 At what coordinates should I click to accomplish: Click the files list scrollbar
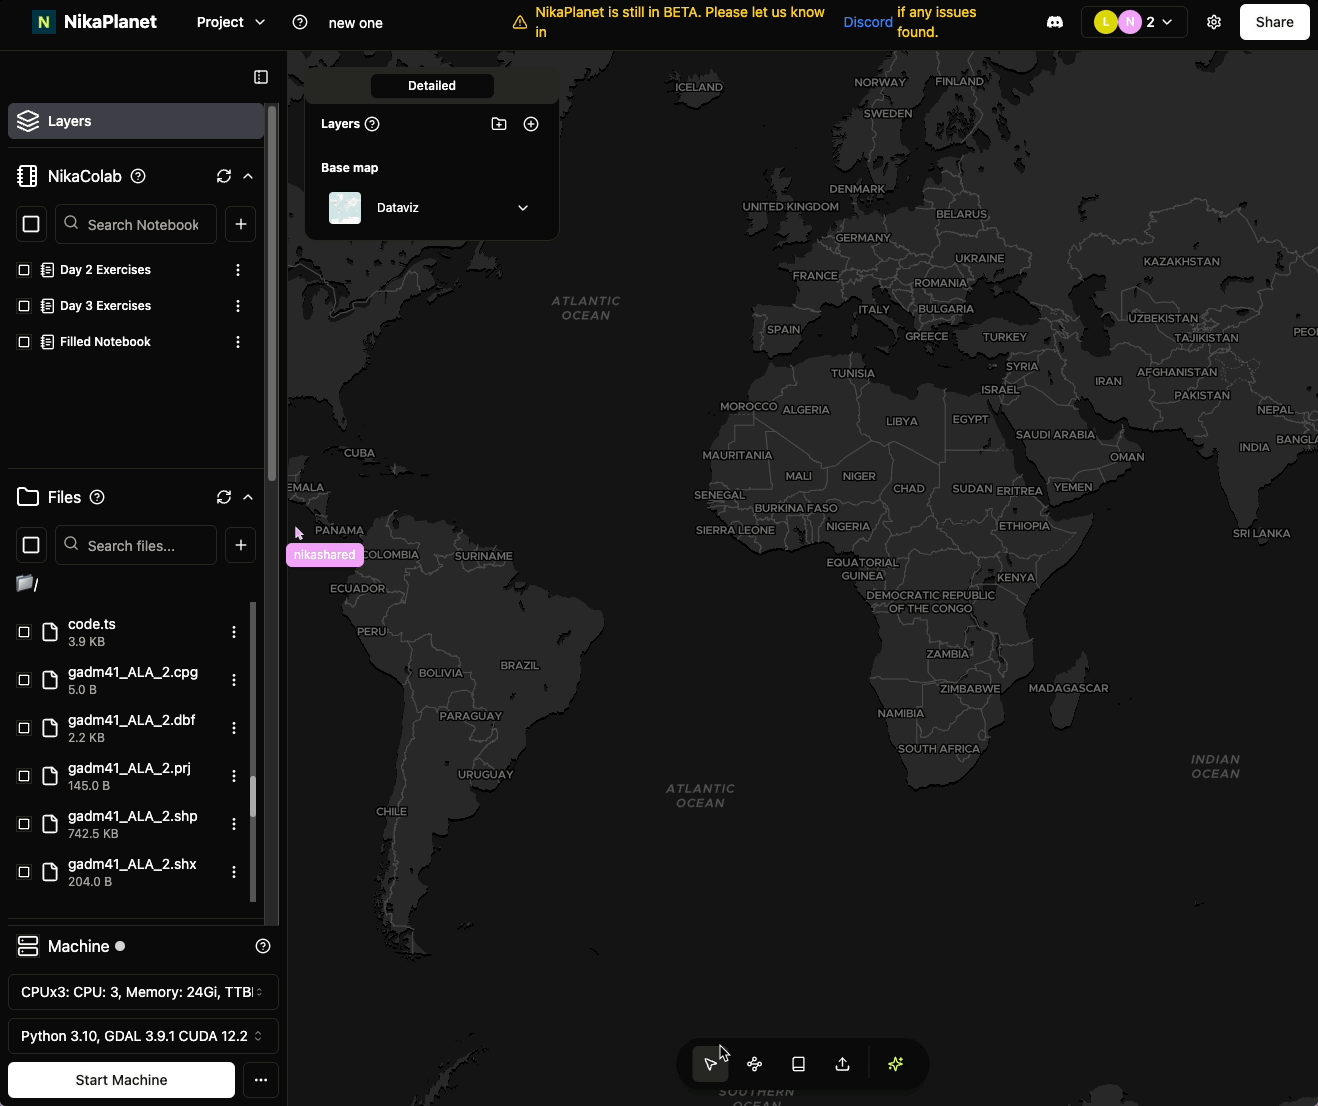point(253,797)
